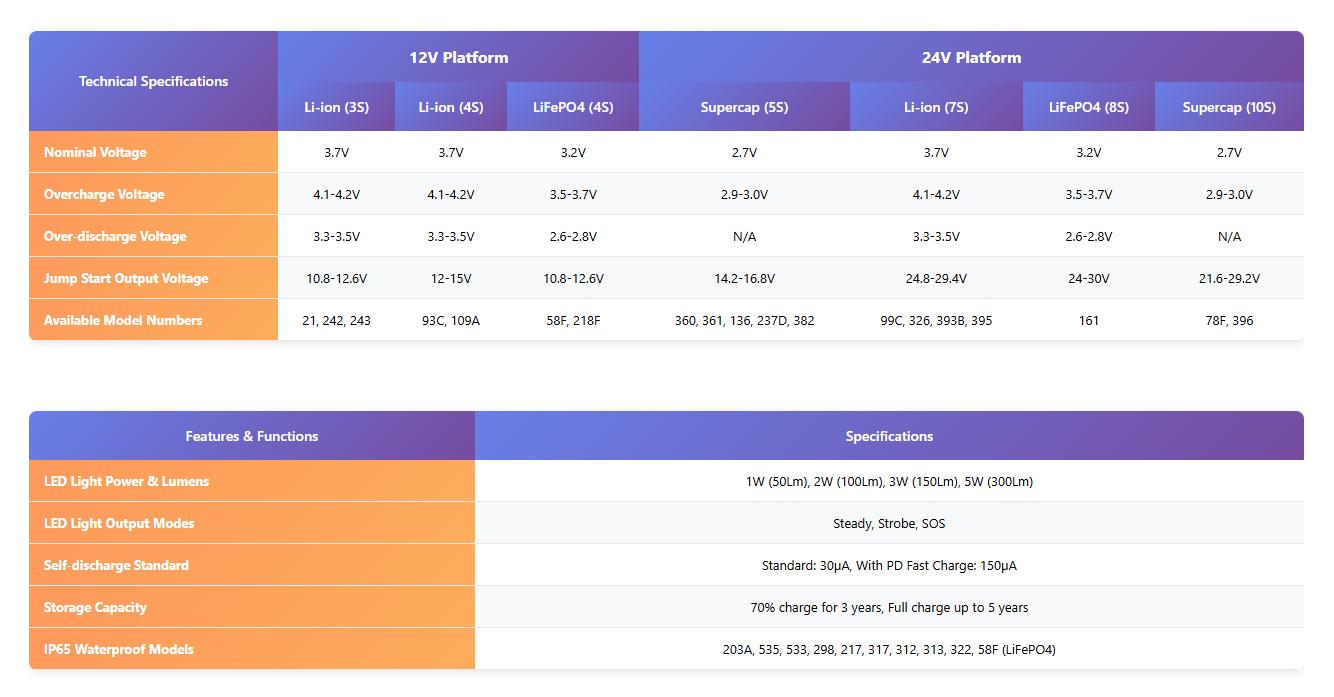1334x697 pixels.
Task: Select the IP65 Waterproof Models row label
Action: [x=119, y=649]
